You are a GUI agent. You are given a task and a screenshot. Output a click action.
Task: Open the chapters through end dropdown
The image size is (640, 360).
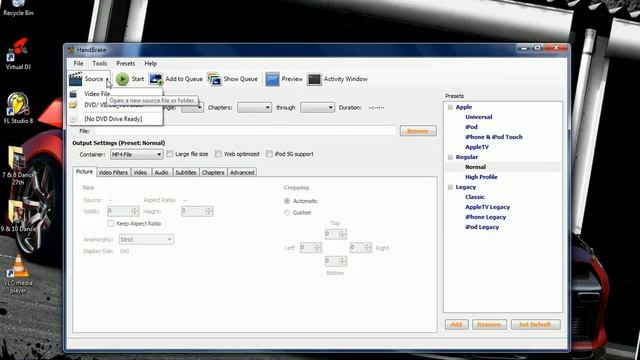317,108
